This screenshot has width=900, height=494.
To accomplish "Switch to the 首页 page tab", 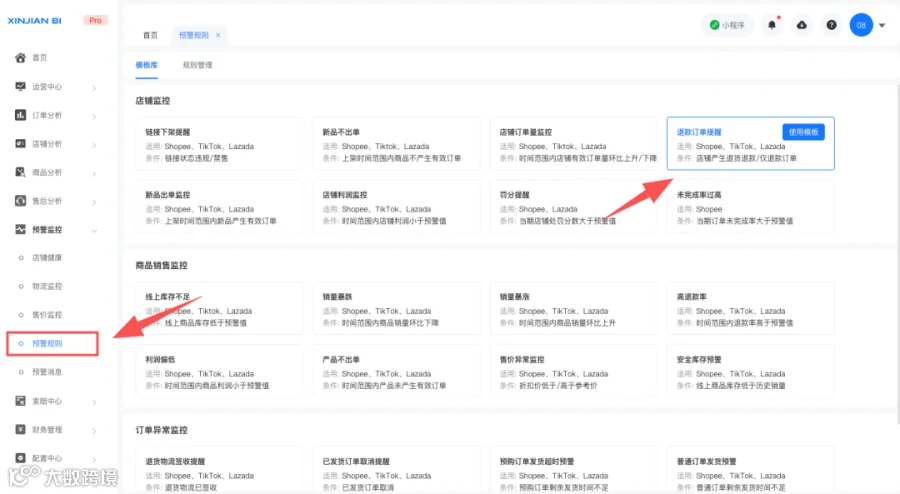I will point(150,35).
